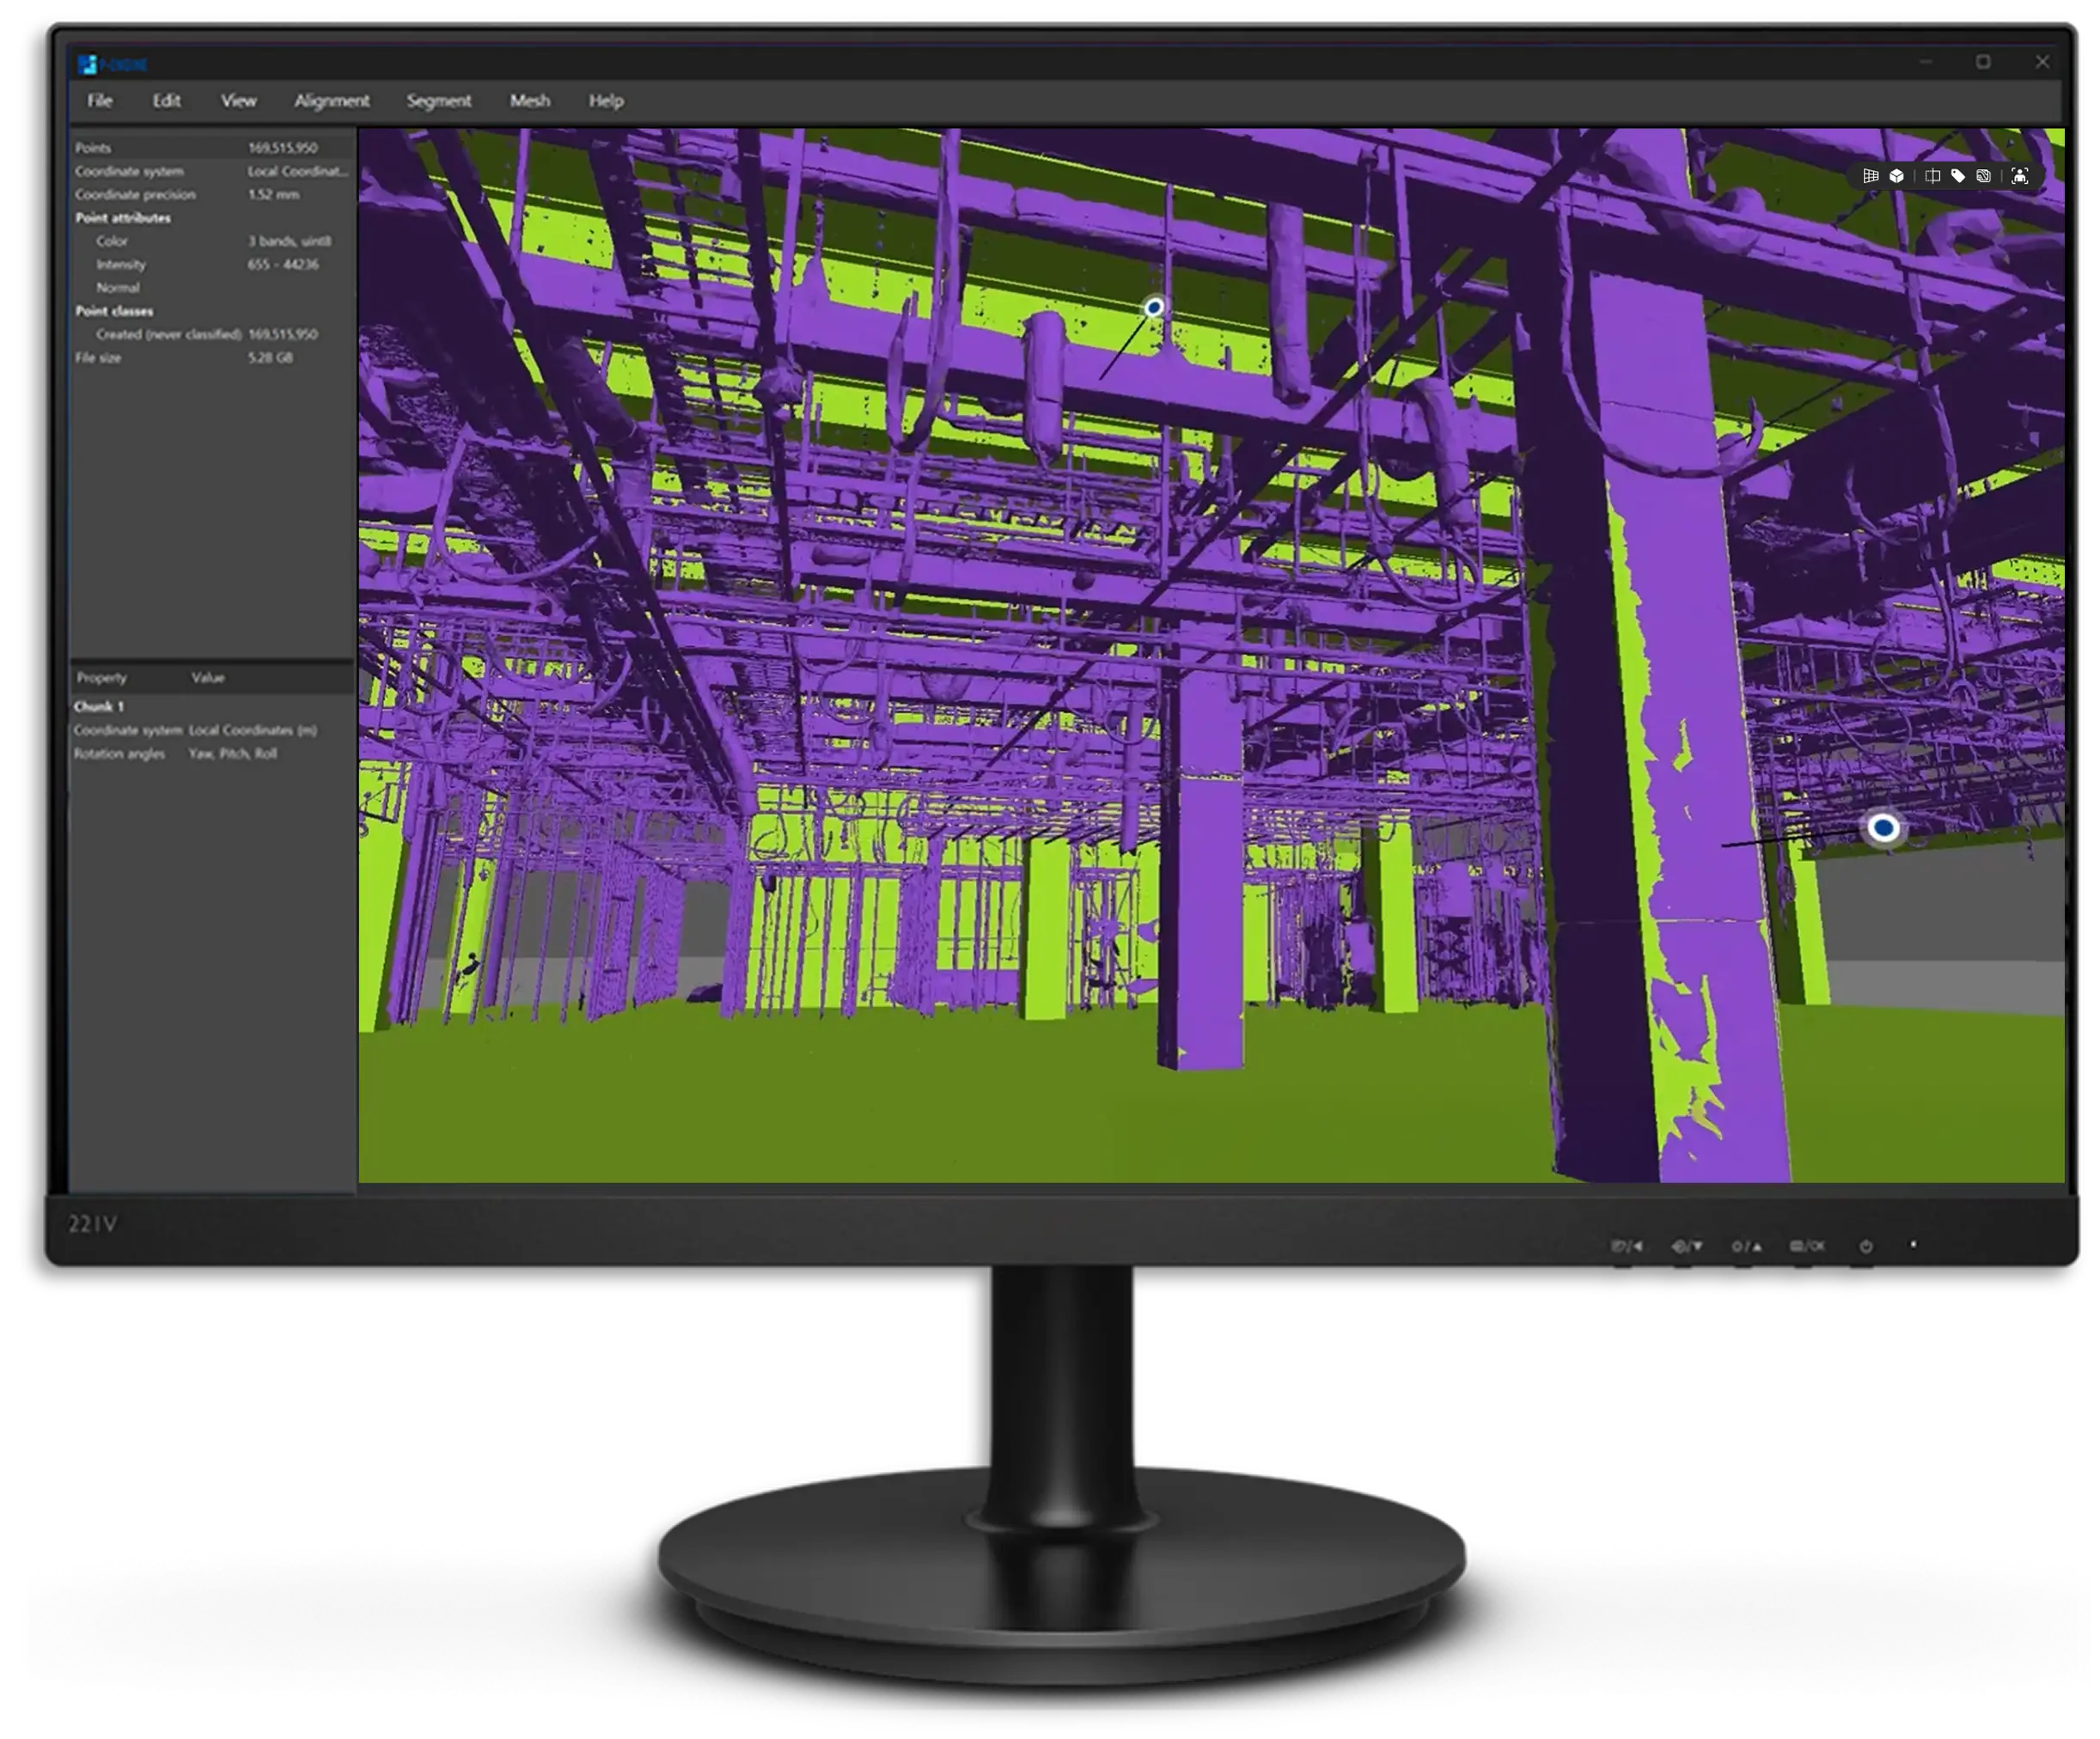Collapse the Point attributes section

click(x=122, y=218)
